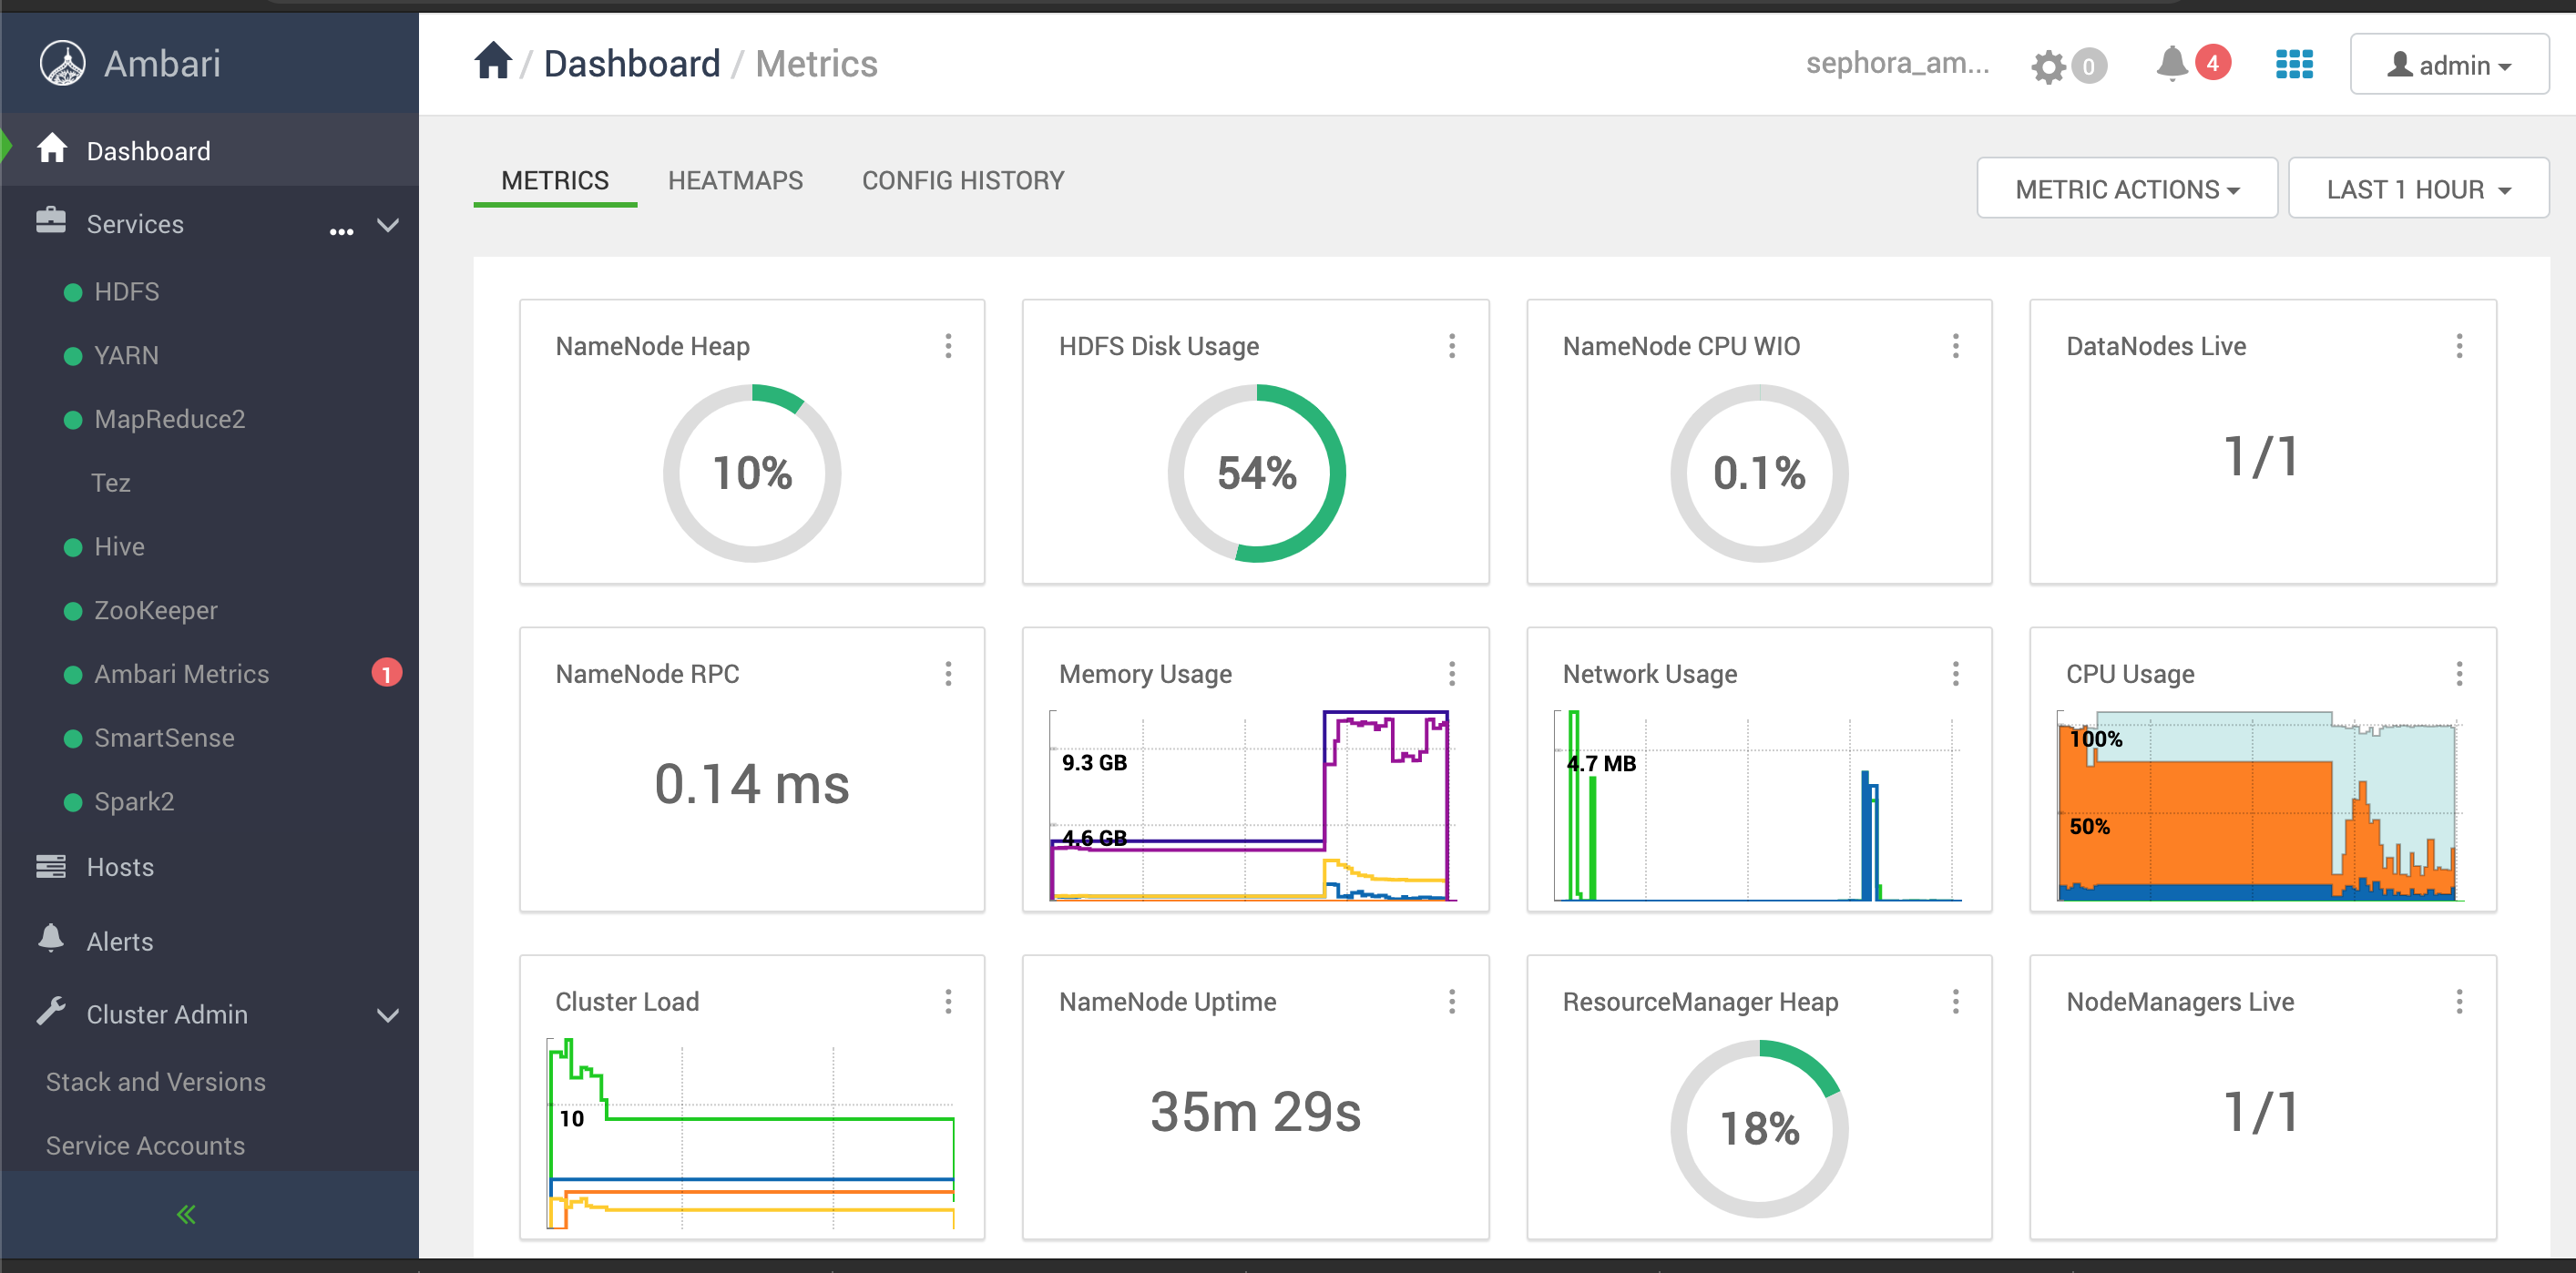Click the NameNode Uptime 35m 29s value
This screenshot has height=1273, width=2576.
(1255, 1111)
